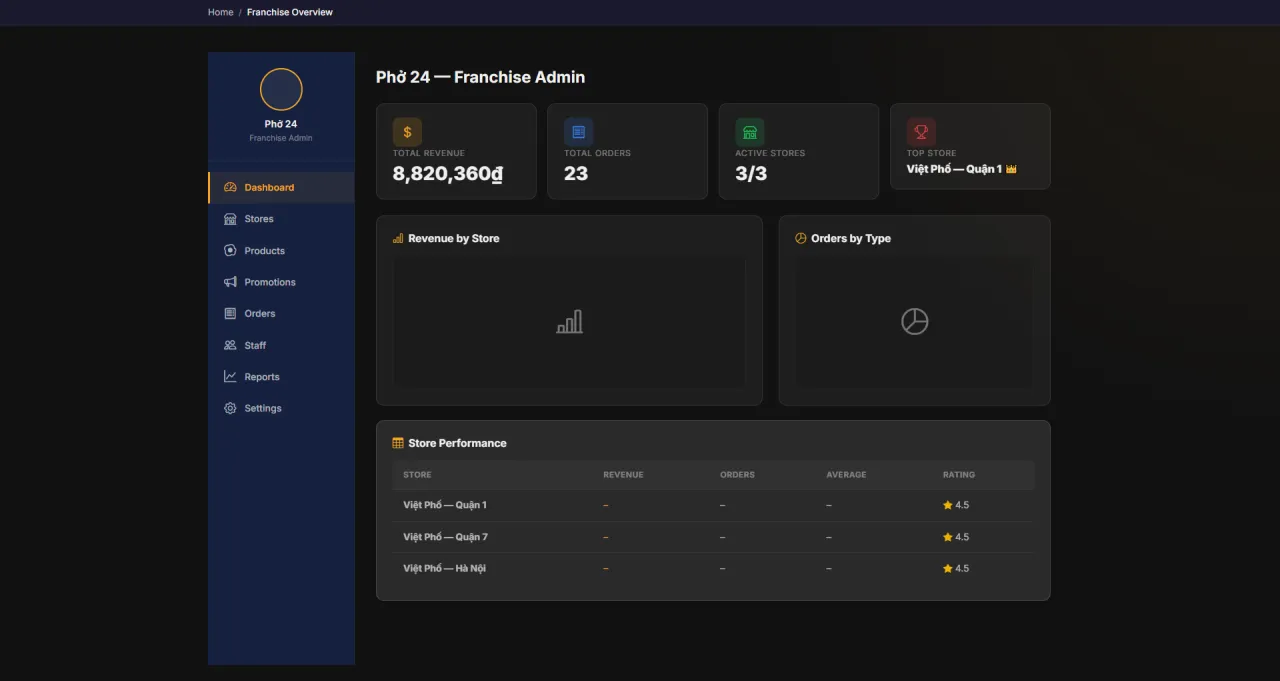Open the Products page
This screenshot has width=1280, height=681.
[x=281, y=250]
